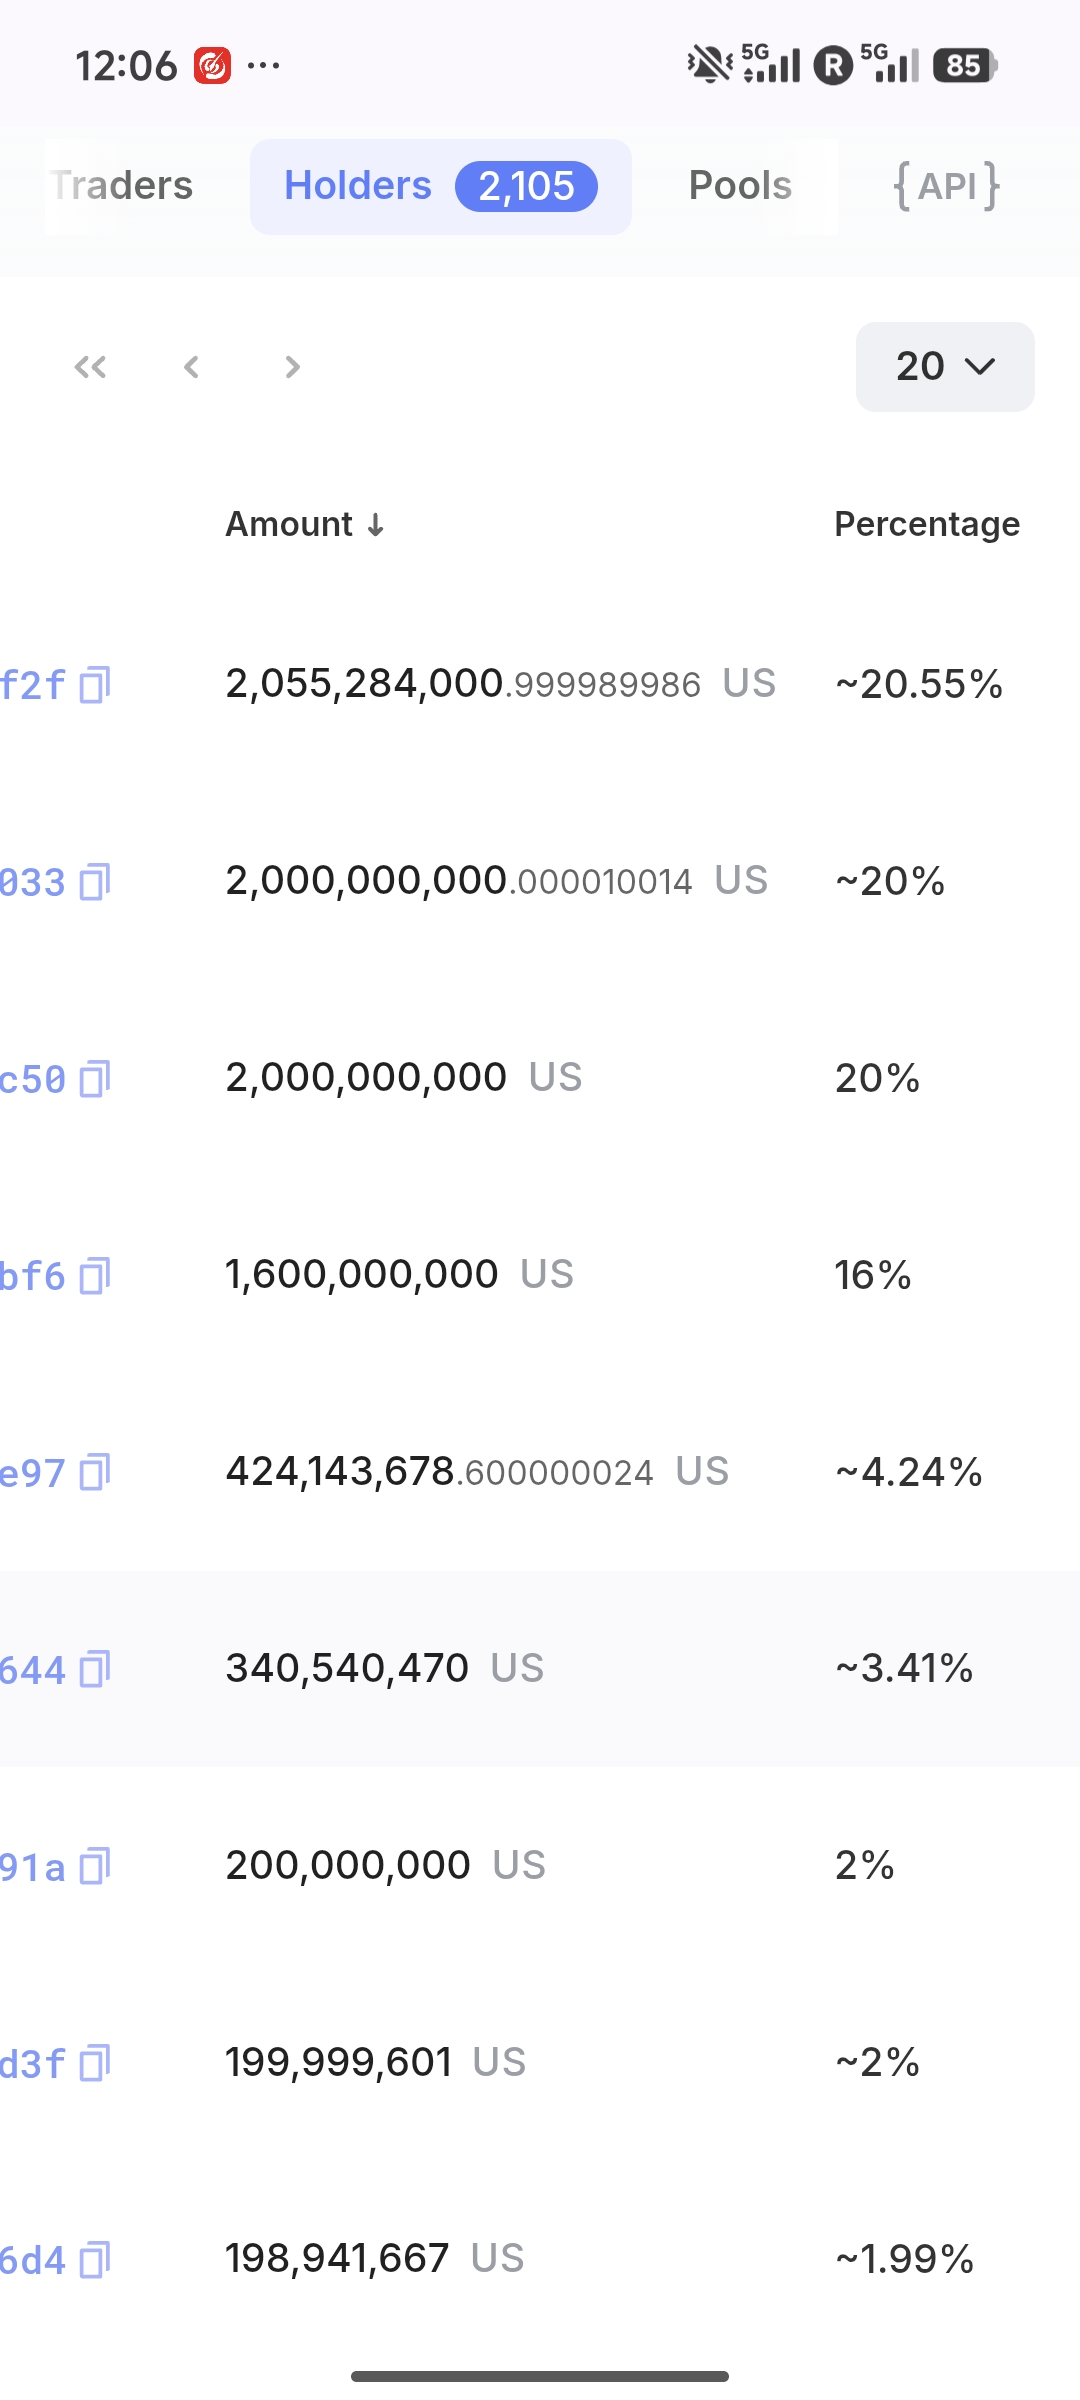This screenshot has width=1080, height=2400.
Task: Copy the address ending in c50
Action: coord(95,1079)
